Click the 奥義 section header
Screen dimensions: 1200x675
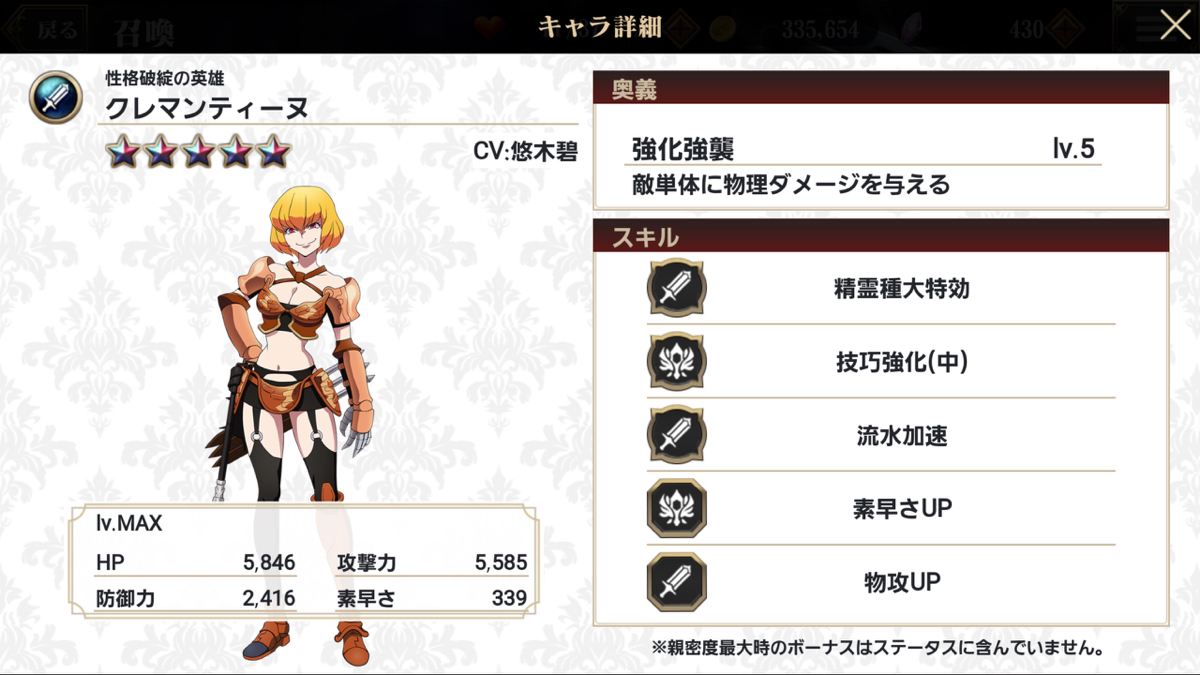coord(881,89)
